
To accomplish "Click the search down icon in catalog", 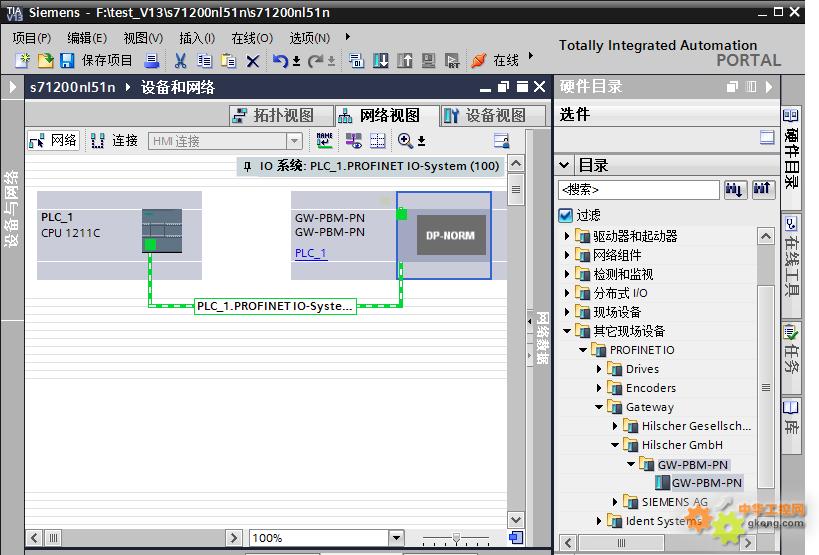I will (x=734, y=189).
